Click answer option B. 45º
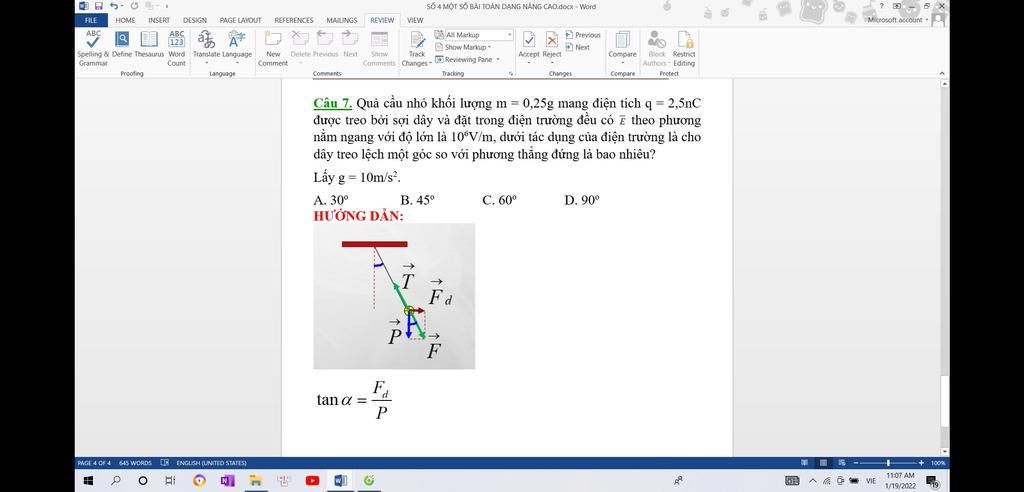 pos(417,201)
